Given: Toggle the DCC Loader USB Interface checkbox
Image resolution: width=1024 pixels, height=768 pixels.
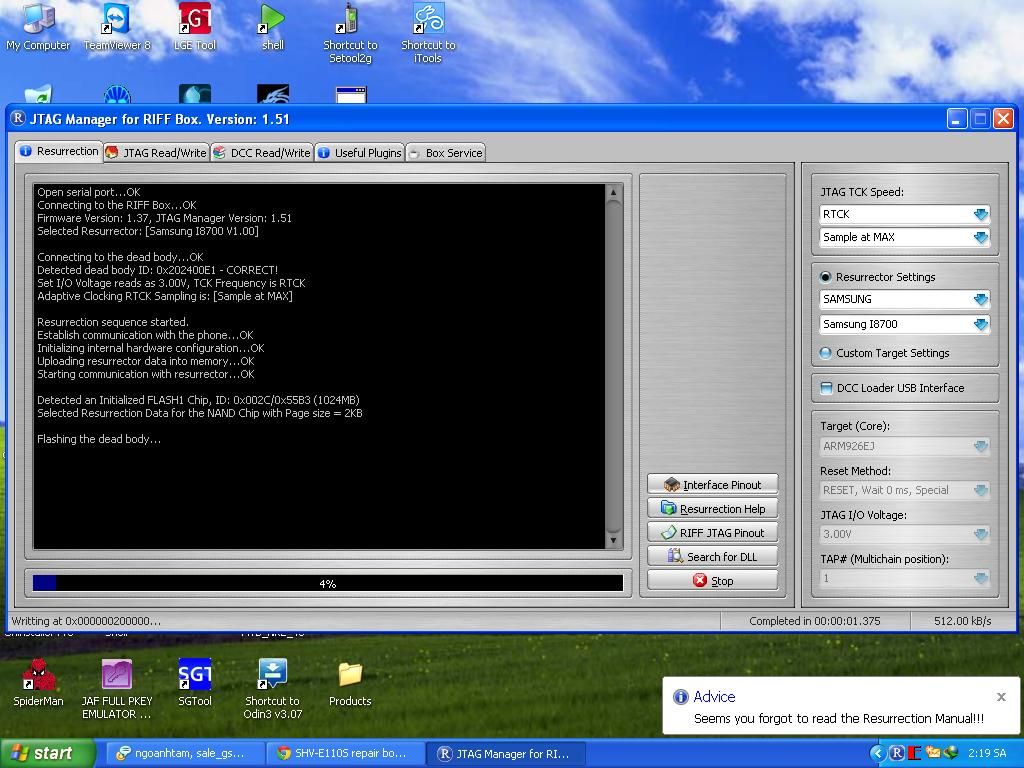Looking at the screenshot, I should click(826, 388).
